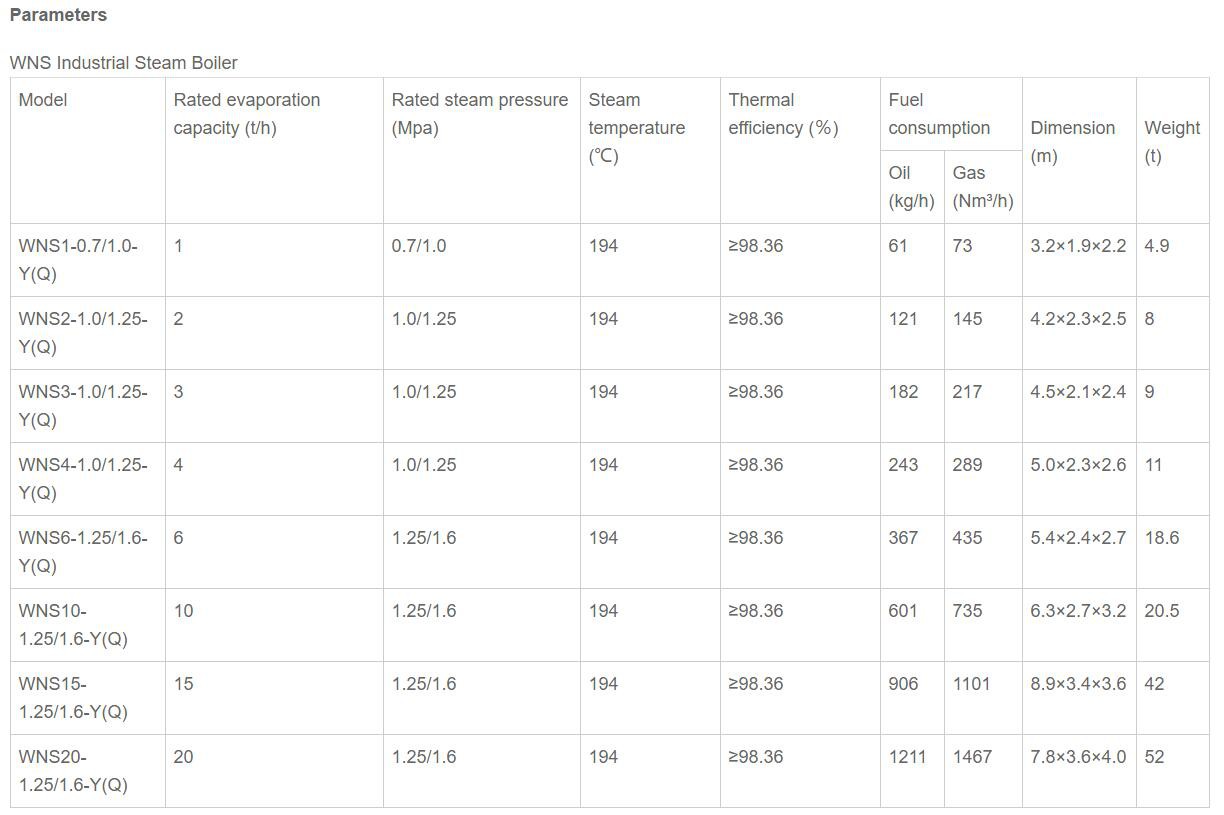1224x815 pixels.
Task: Select the Dimension (m) header
Action: click(x=1072, y=142)
